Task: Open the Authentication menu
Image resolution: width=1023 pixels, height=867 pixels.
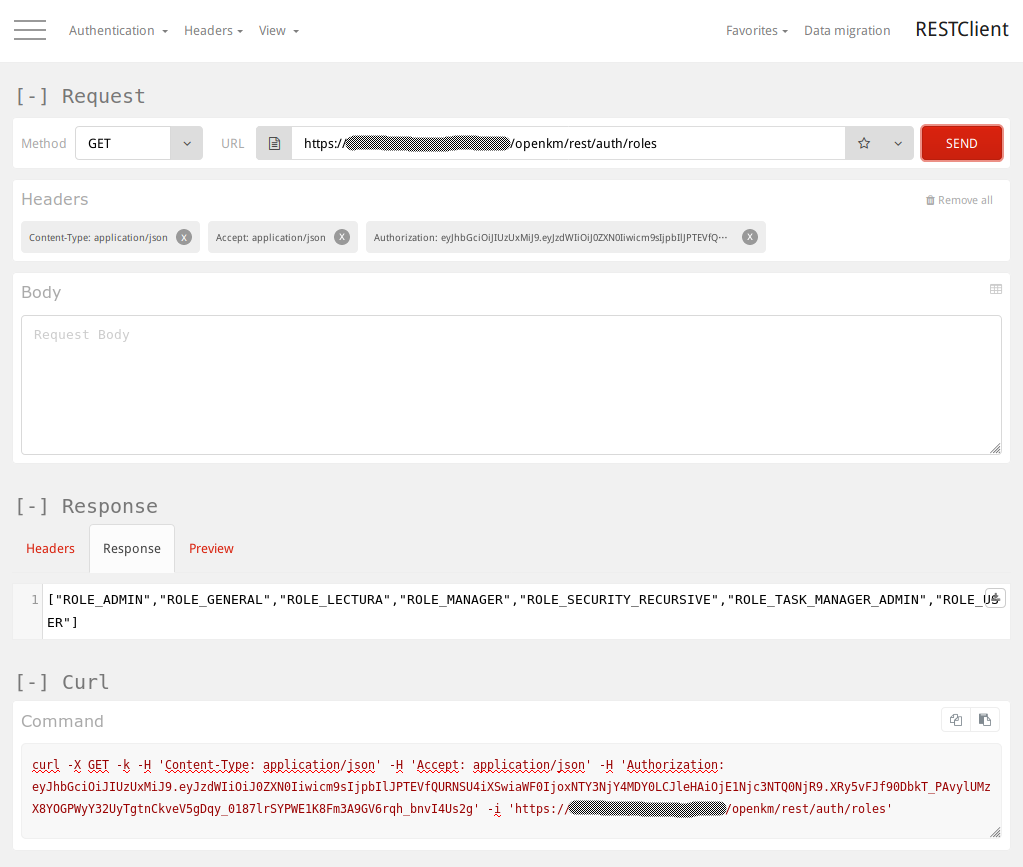Action: (x=117, y=31)
